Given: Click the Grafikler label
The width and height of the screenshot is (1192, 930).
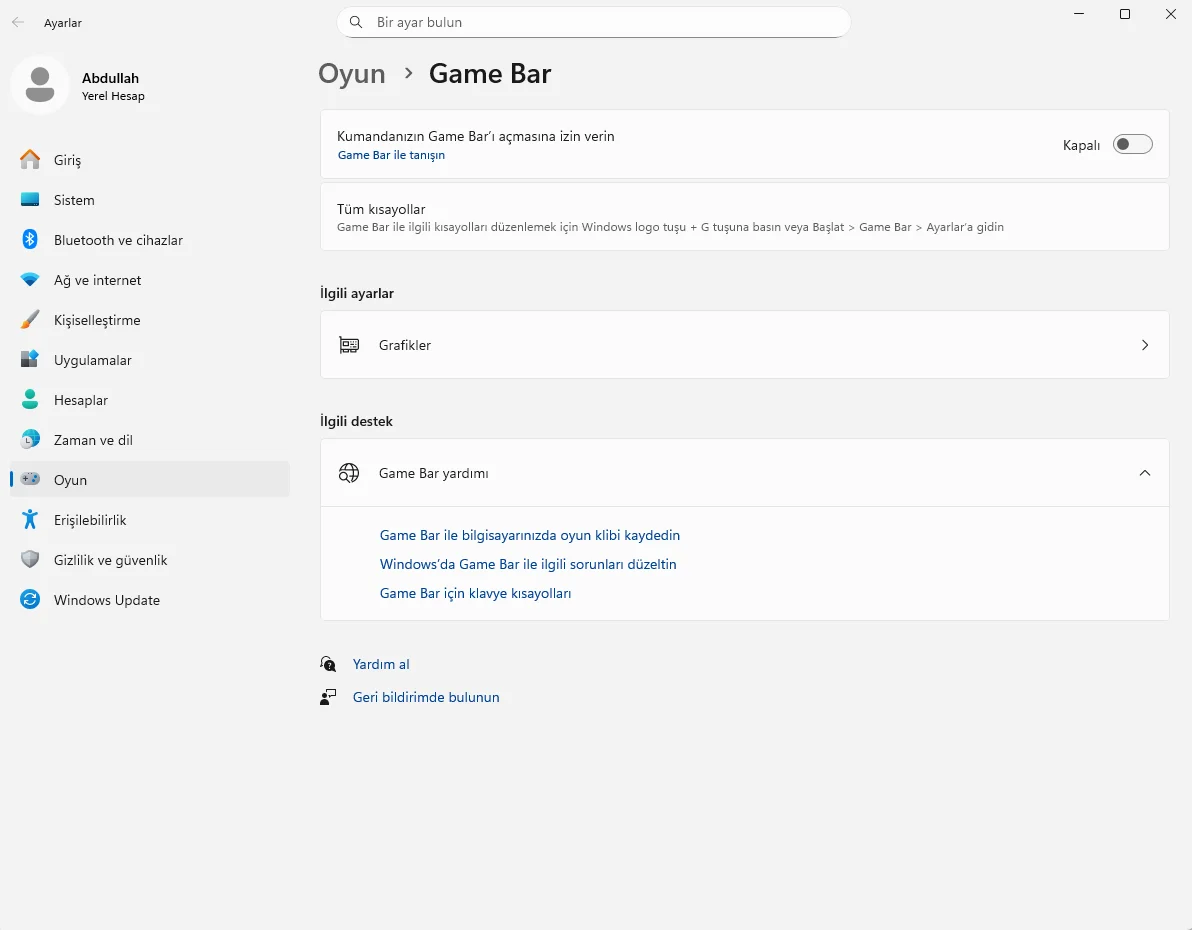Looking at the screenshot, I should [x=405, y=345].
